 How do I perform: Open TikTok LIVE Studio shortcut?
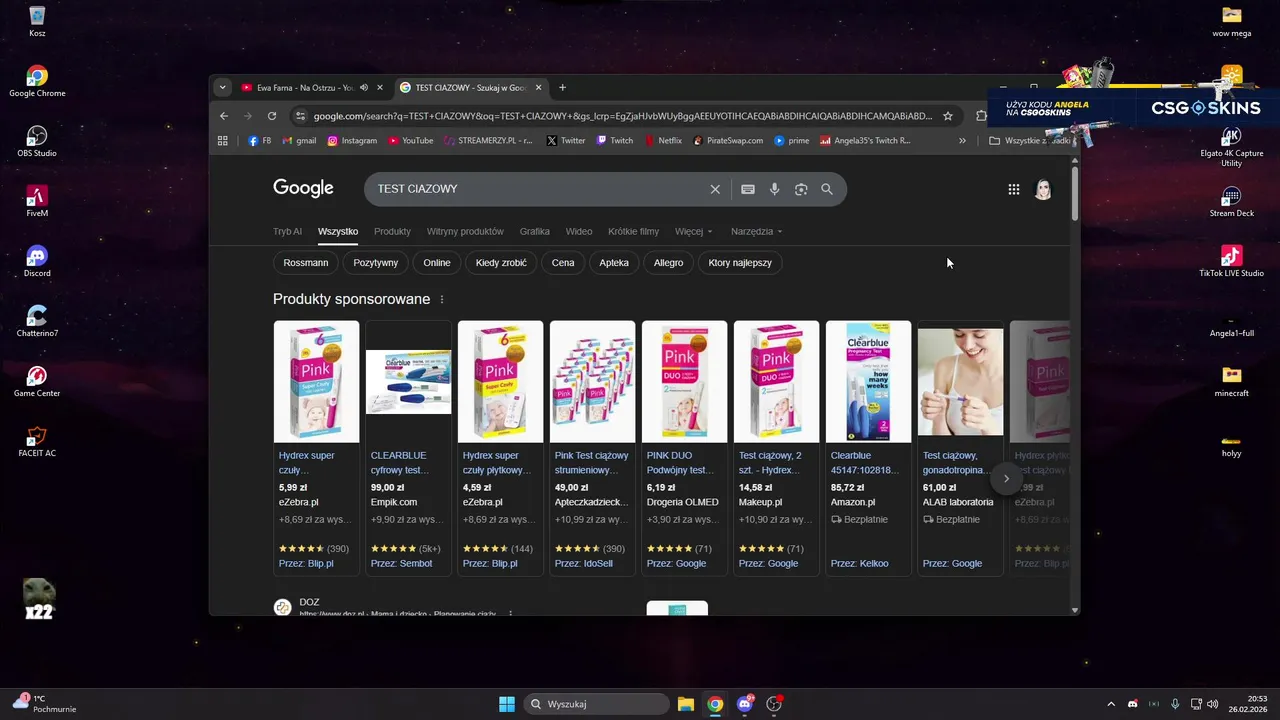(1231, 261)
